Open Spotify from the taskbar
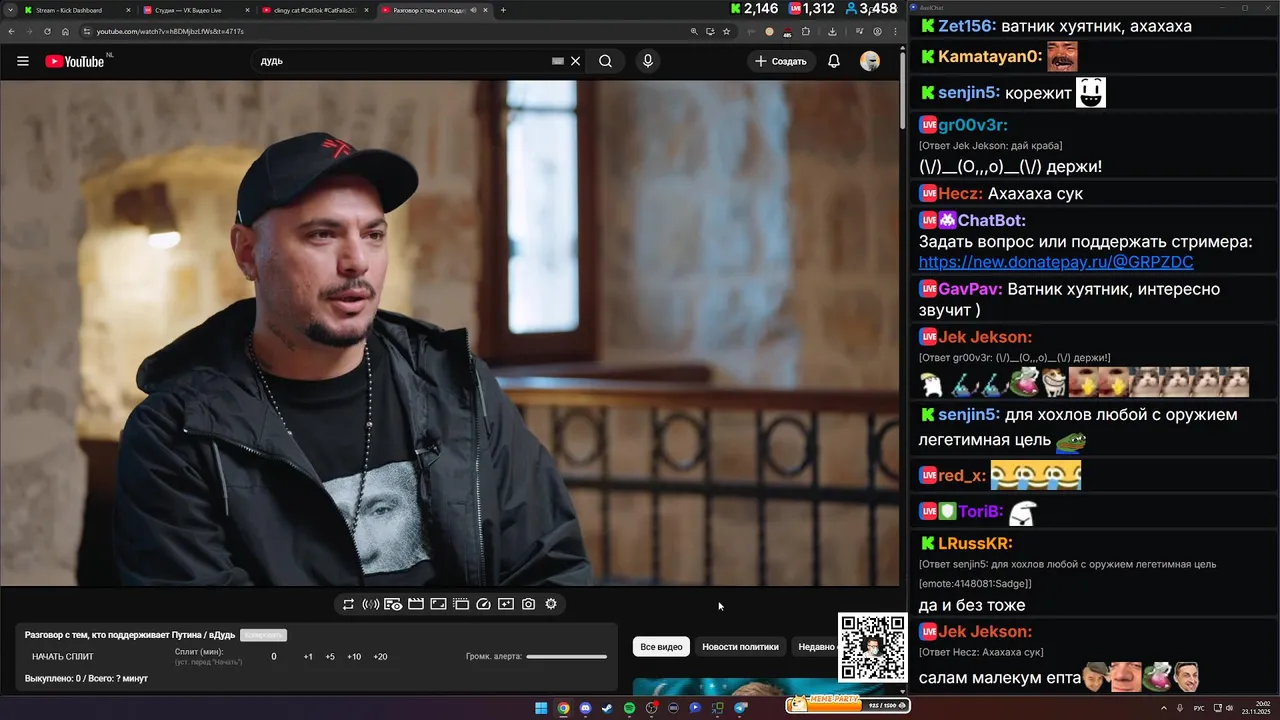 (x=629, y=708)
